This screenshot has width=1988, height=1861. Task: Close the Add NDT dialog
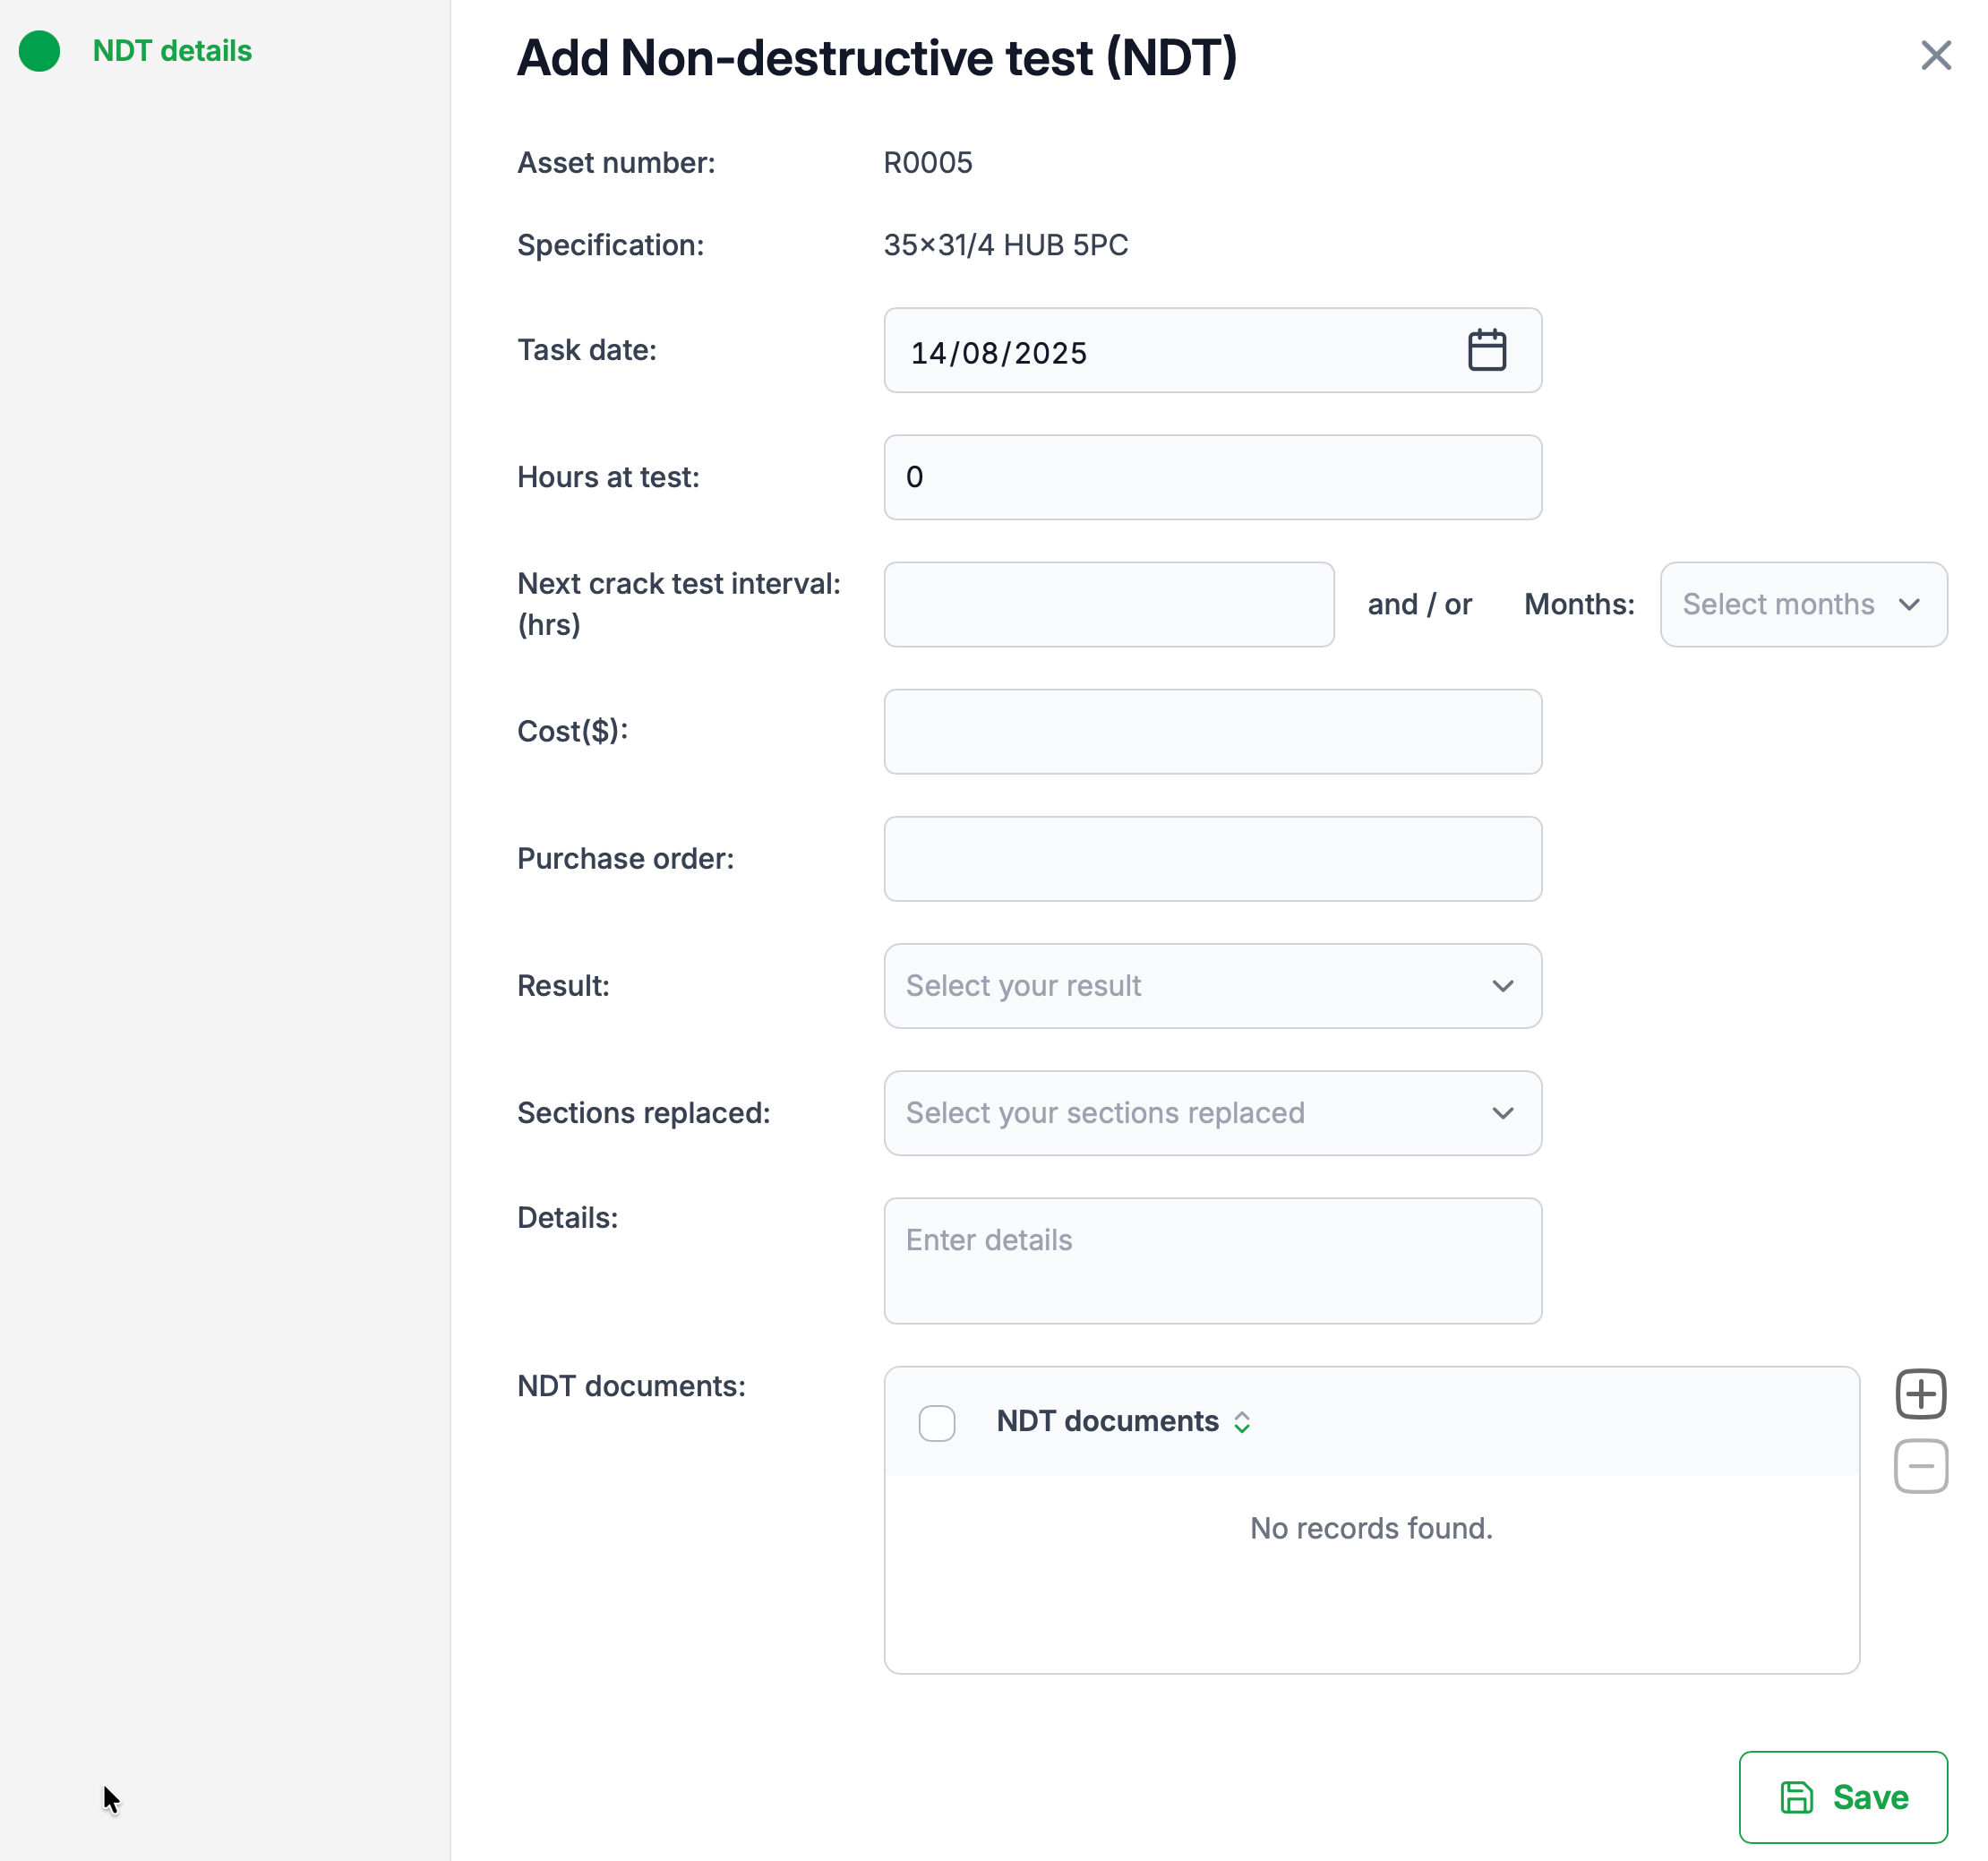tap(1935, 55)
